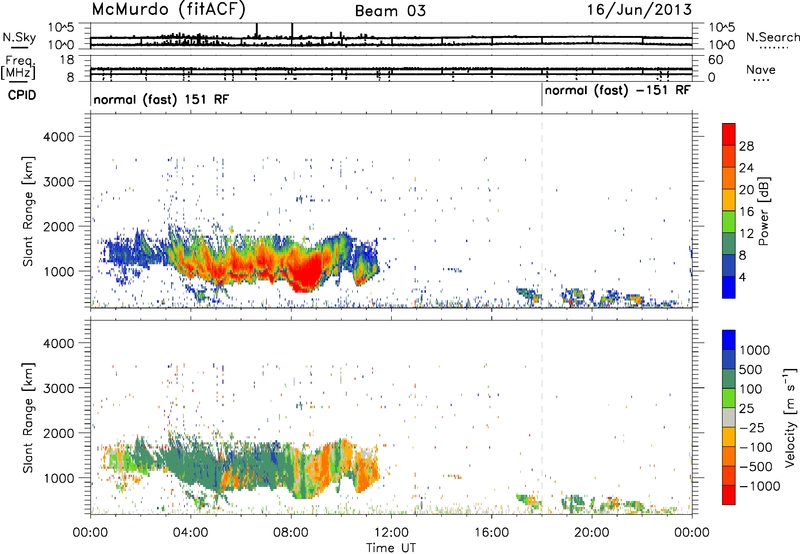
Task: Click the "-1000" label on Velocity colorbar
Action: (759, 486)
